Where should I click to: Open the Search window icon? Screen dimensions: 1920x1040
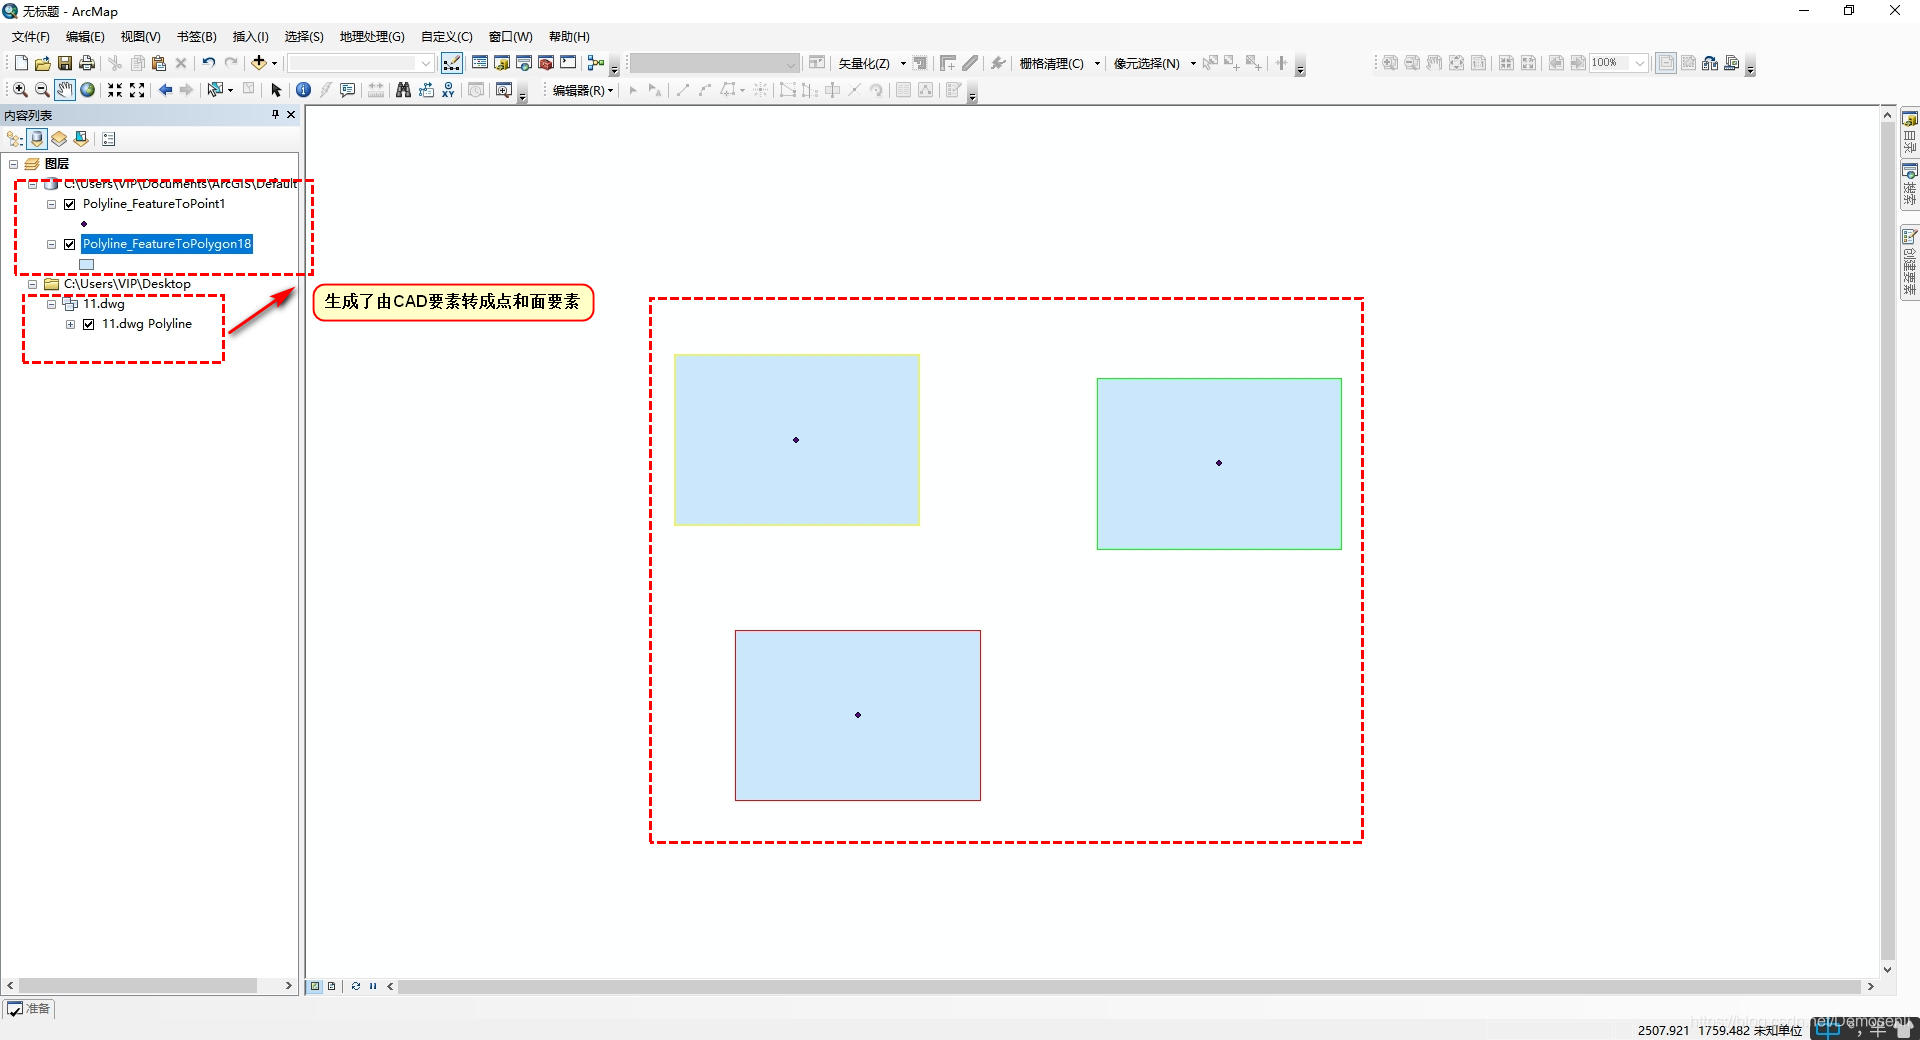524,63
